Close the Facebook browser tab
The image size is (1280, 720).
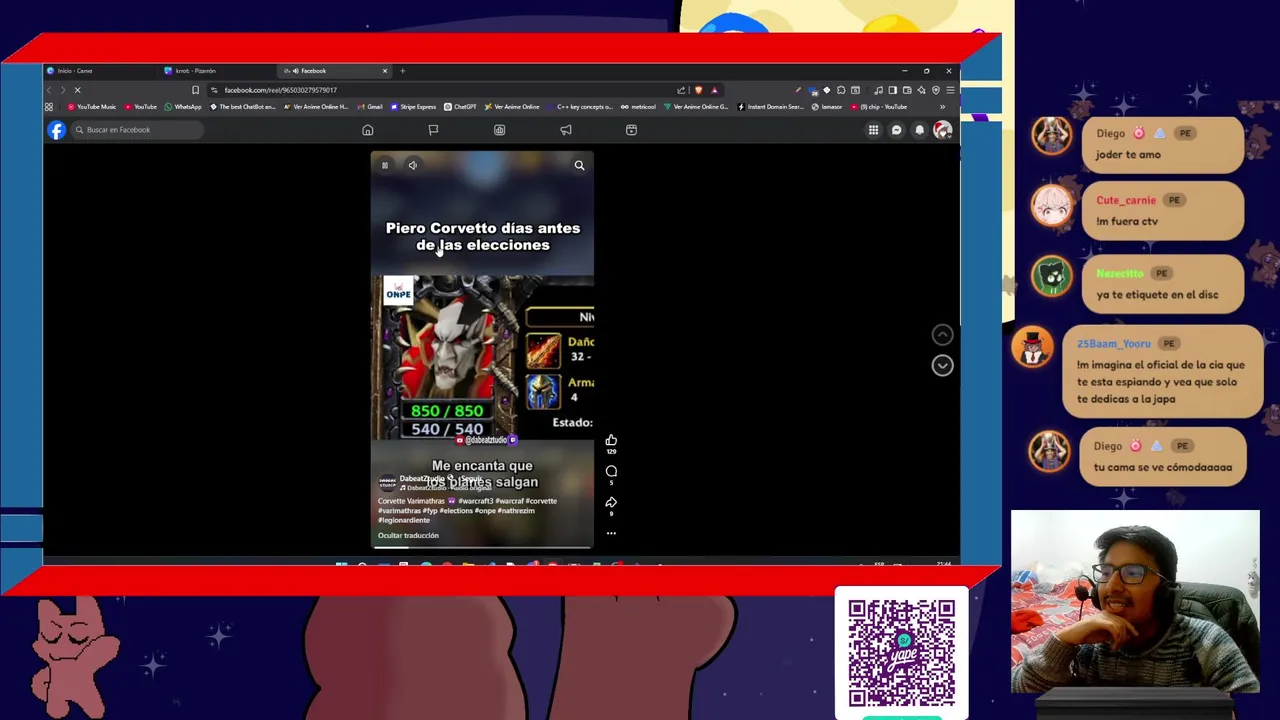[385, 71]
